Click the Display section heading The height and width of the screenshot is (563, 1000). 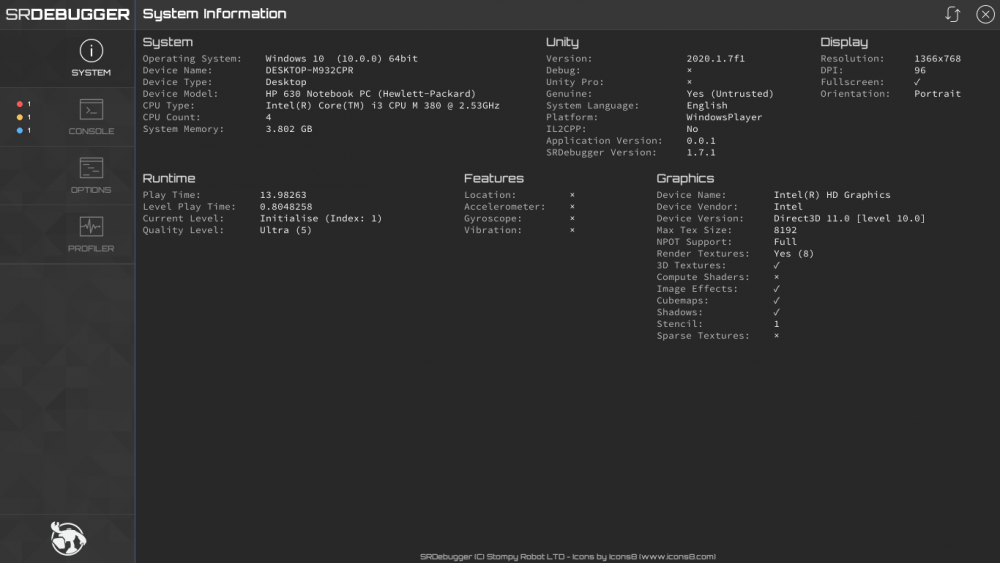pyautogui.click(x=844, y=42)
